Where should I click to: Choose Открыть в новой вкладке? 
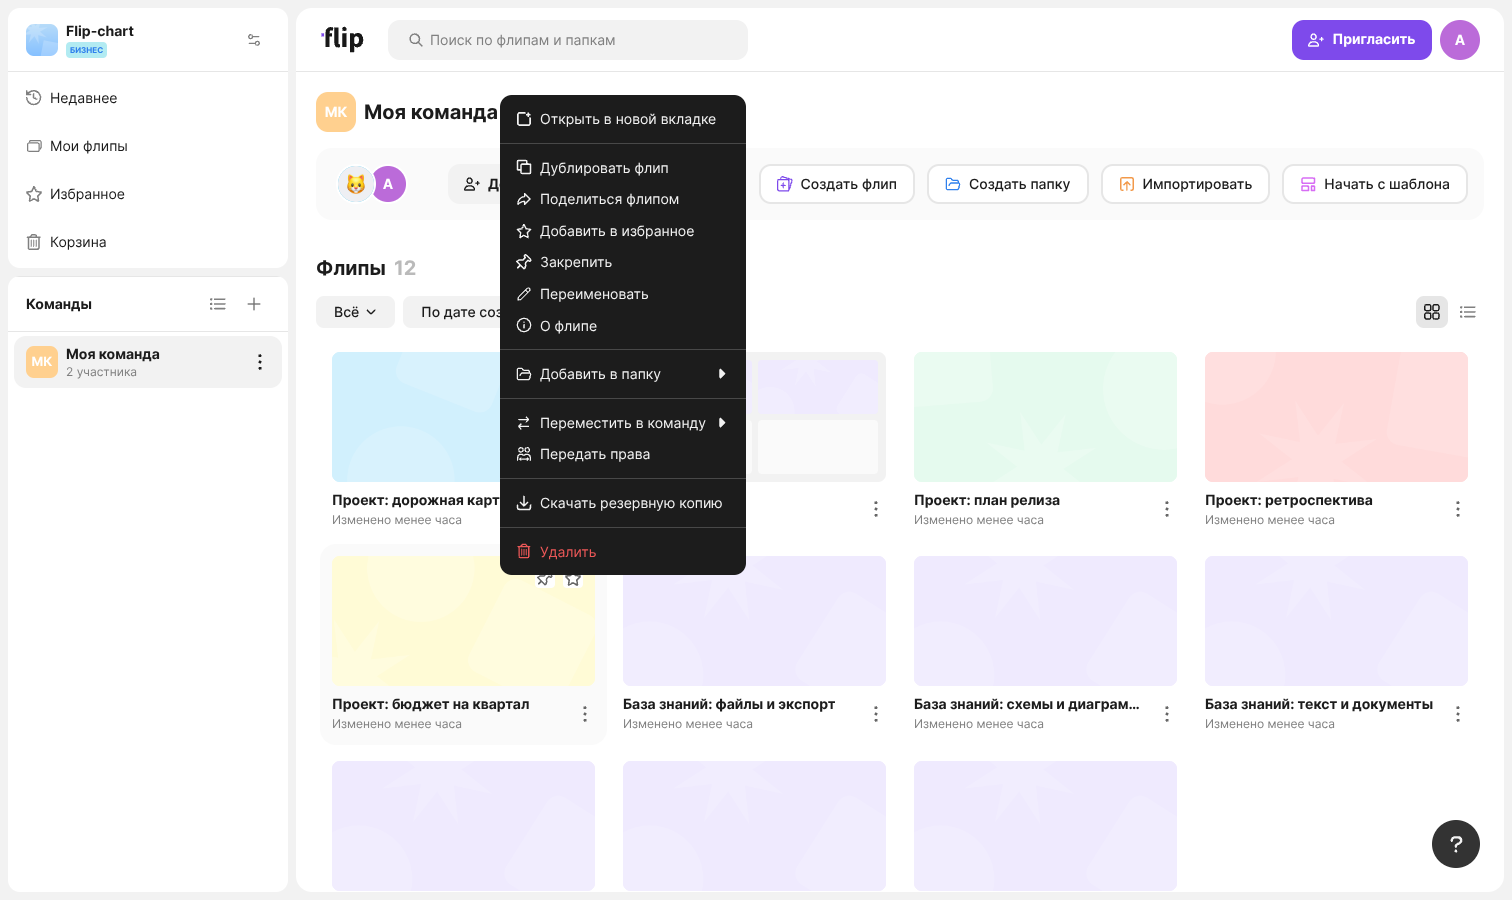click(623, 119)
